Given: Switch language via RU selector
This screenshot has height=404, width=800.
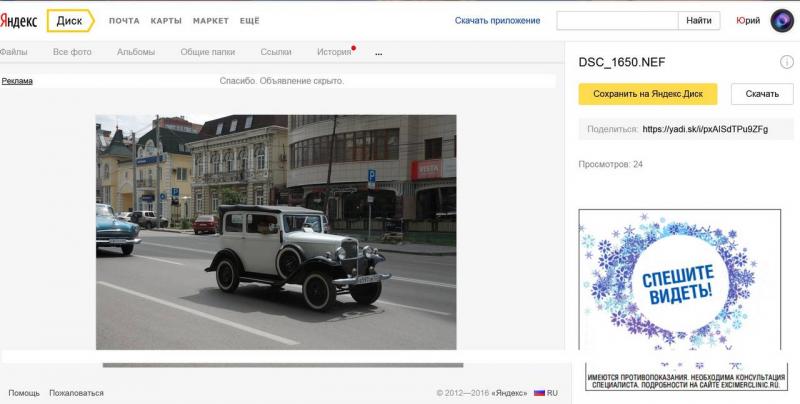Looking at the screenshot, I should (x=552, y=393).
